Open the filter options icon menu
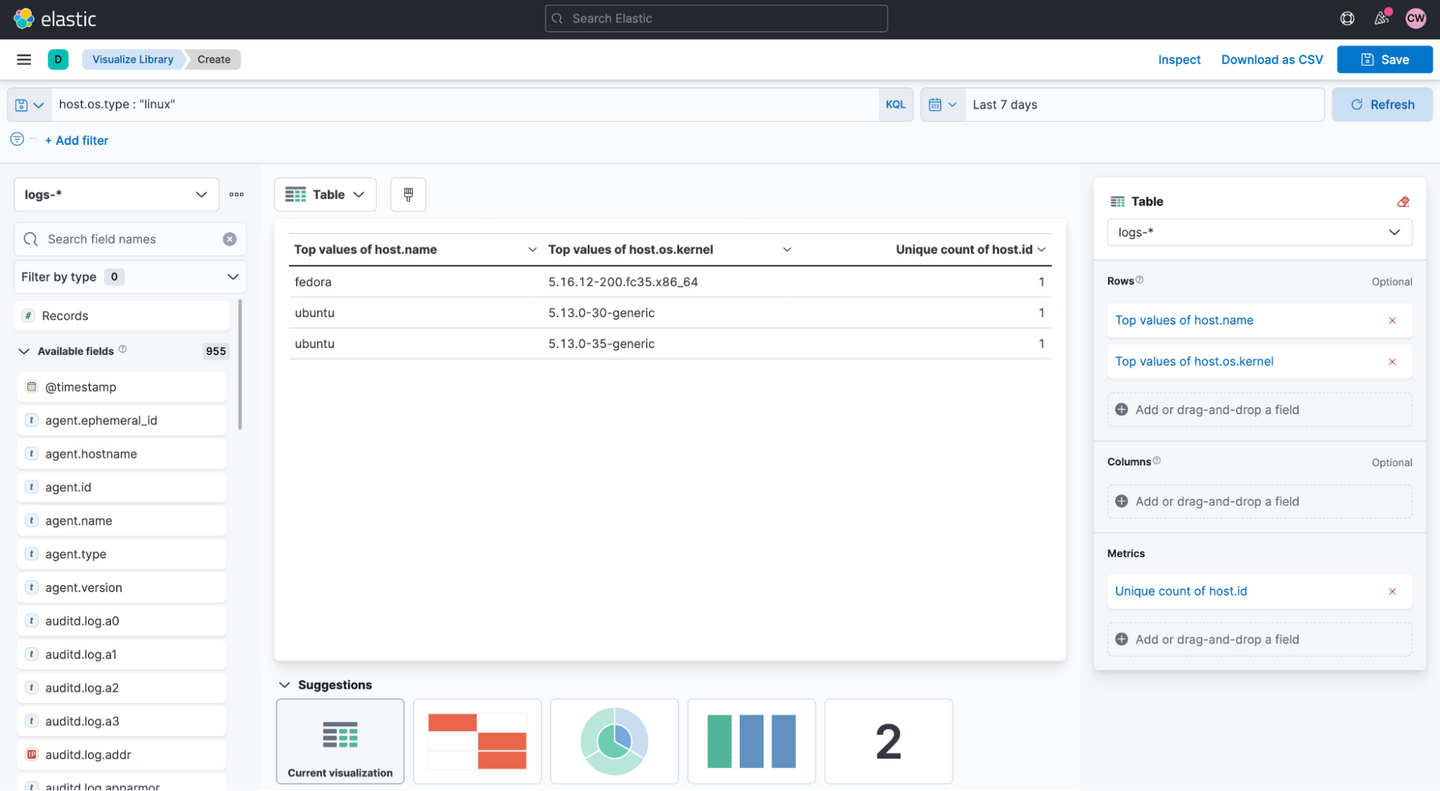1440x791 pixels. click(17, 140)
